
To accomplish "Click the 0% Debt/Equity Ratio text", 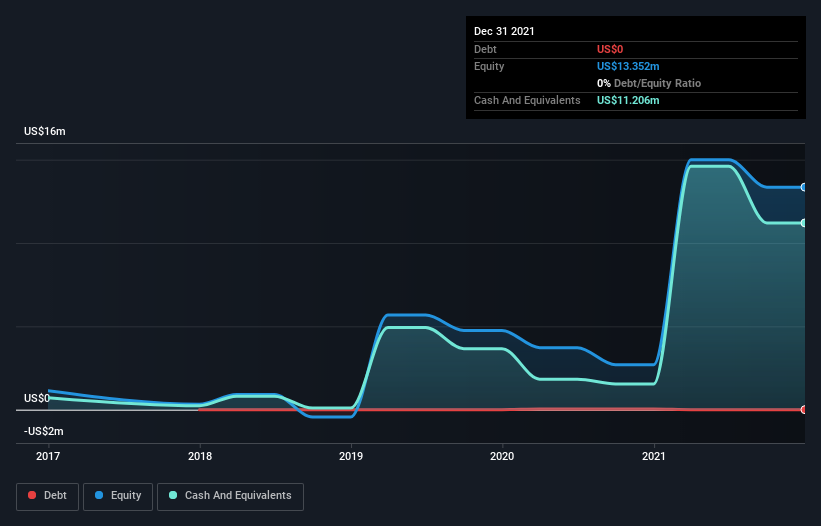I will point(649,83).
